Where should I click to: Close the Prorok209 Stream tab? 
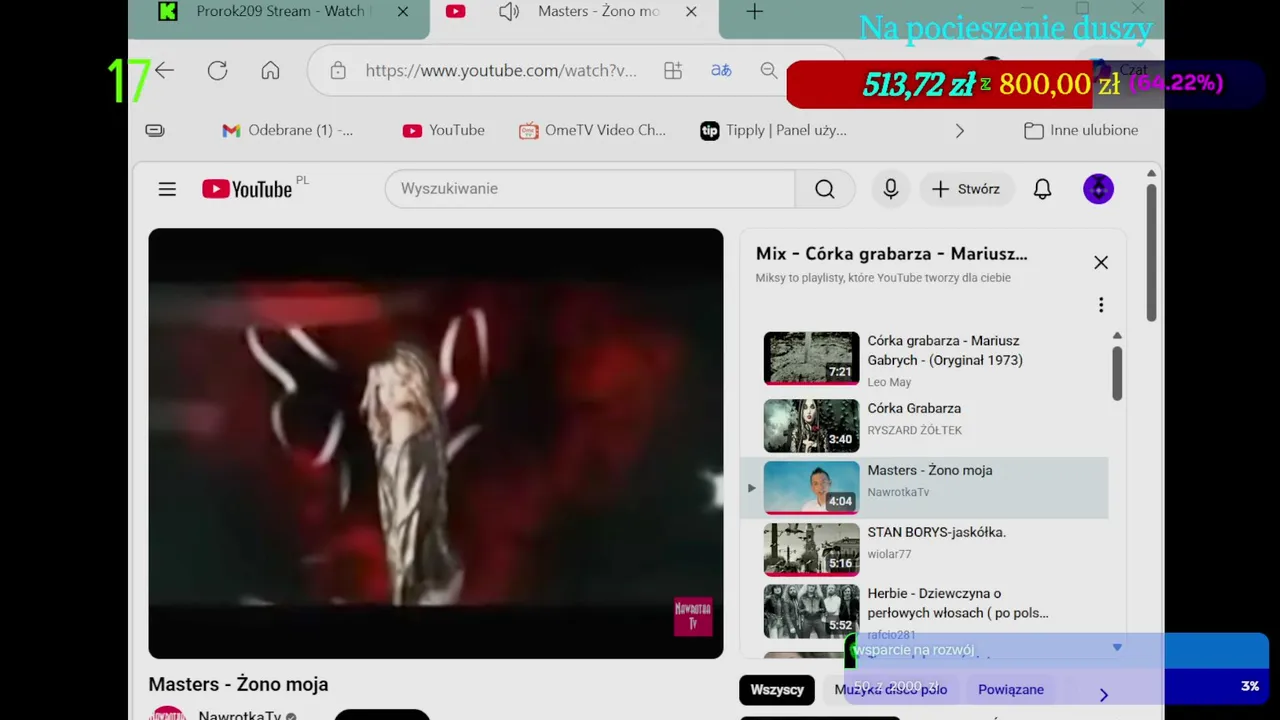(402, 11)
